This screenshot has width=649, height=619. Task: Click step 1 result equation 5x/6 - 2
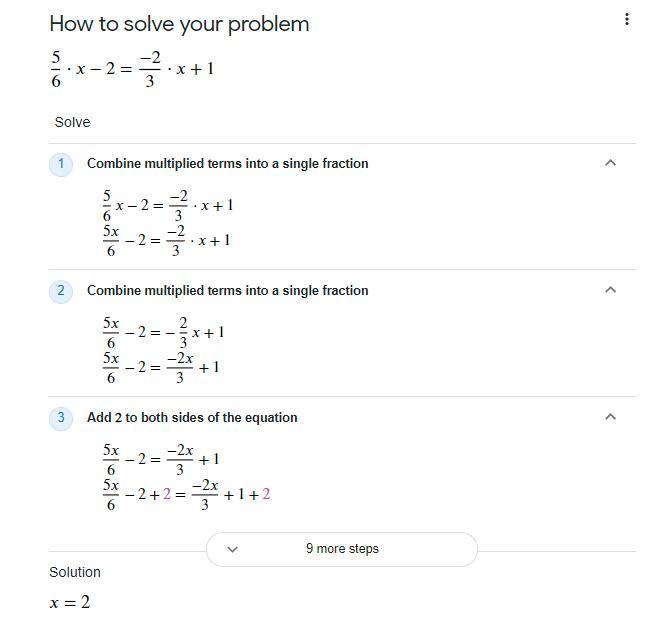(166, 240)
